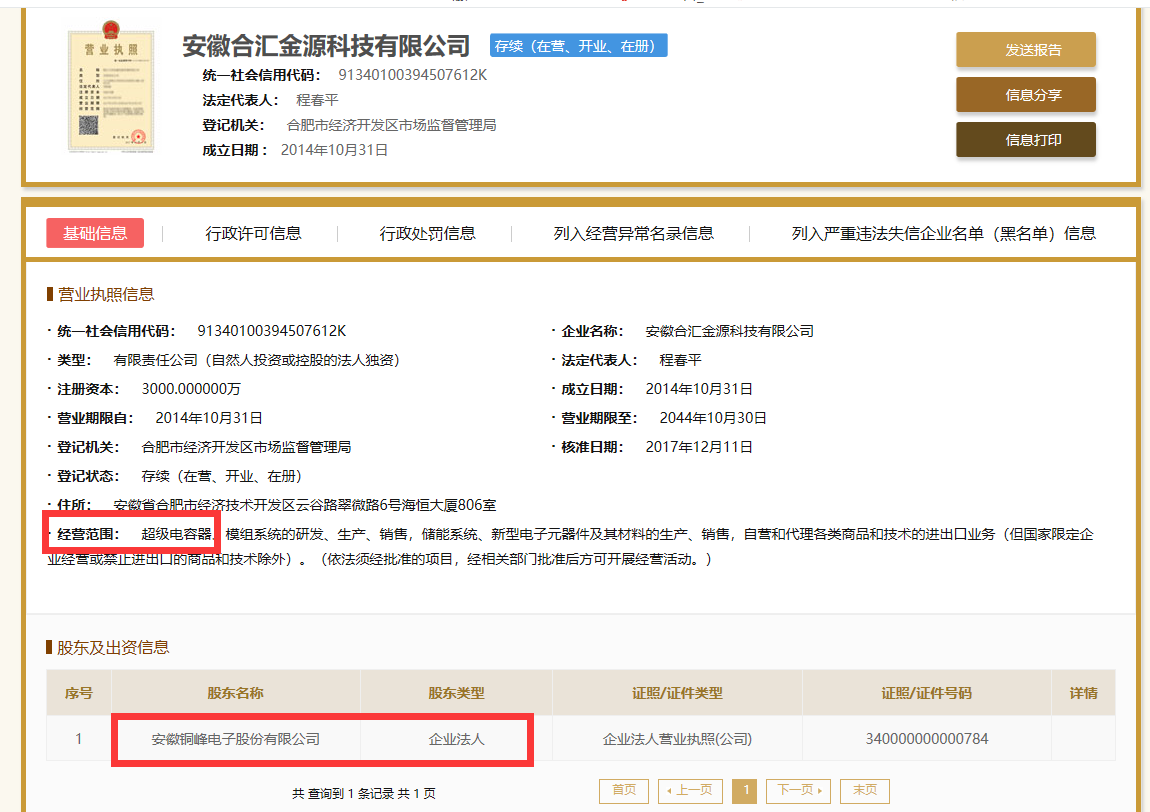
Task: Open the 行政处罚信息 tab
Action: (x=427, y=233)
